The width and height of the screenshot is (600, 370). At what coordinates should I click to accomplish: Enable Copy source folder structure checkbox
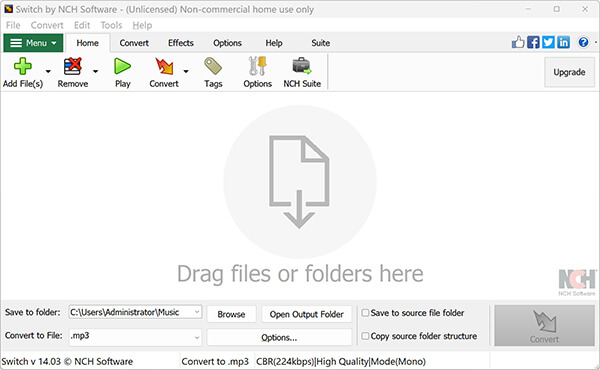pyautogui.click(x=365, y=336)
